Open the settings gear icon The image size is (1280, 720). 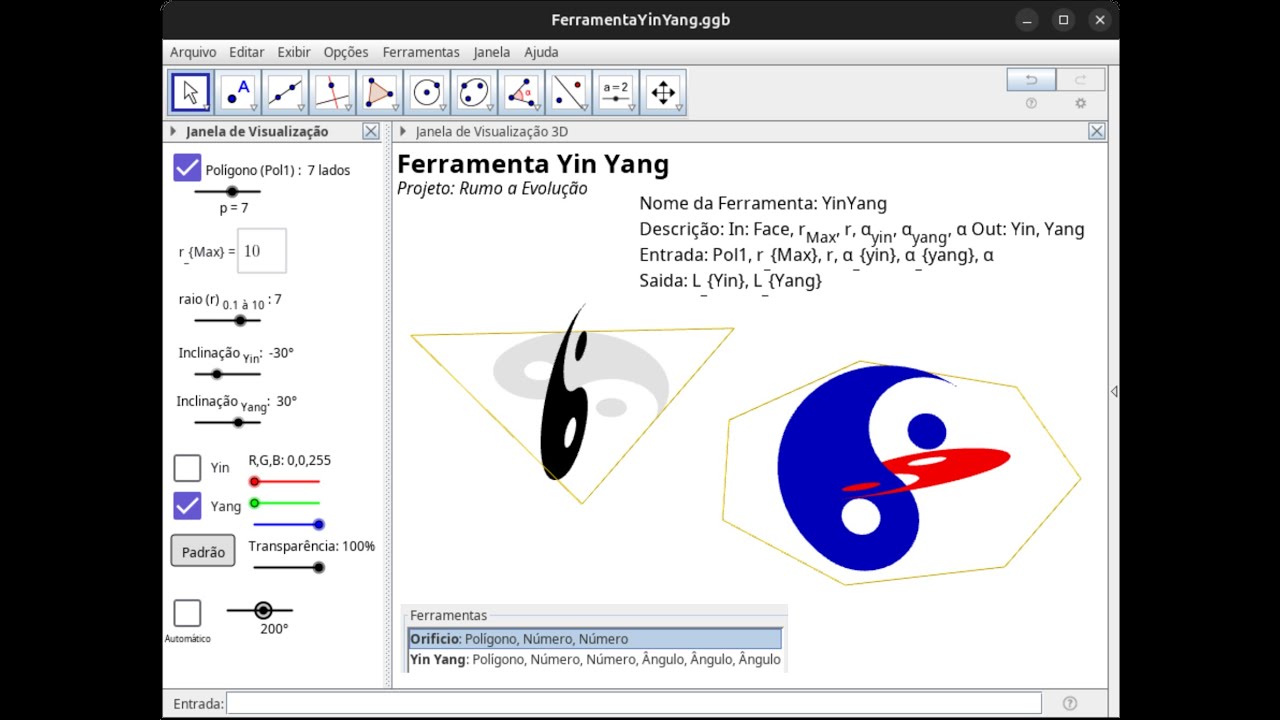click(x=1080, y=103)
